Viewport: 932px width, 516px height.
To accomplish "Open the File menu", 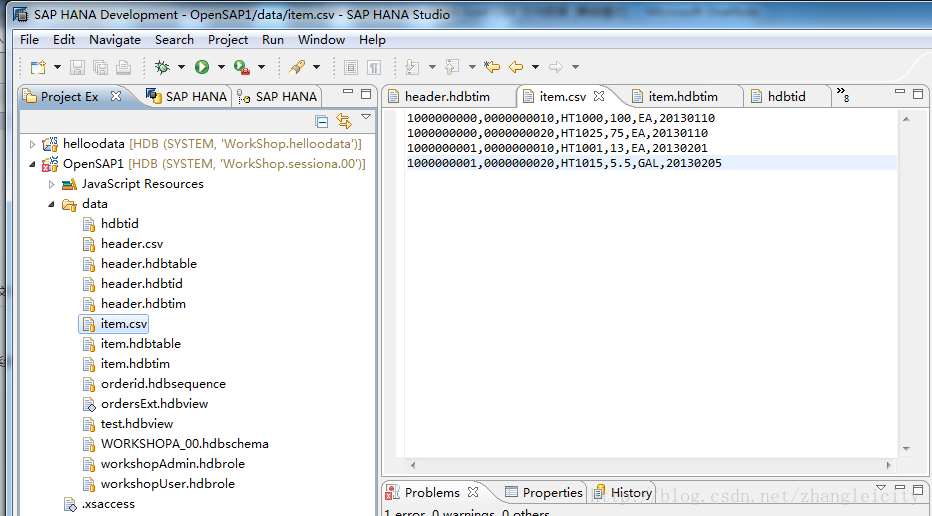I will click(x=29, y=40).
